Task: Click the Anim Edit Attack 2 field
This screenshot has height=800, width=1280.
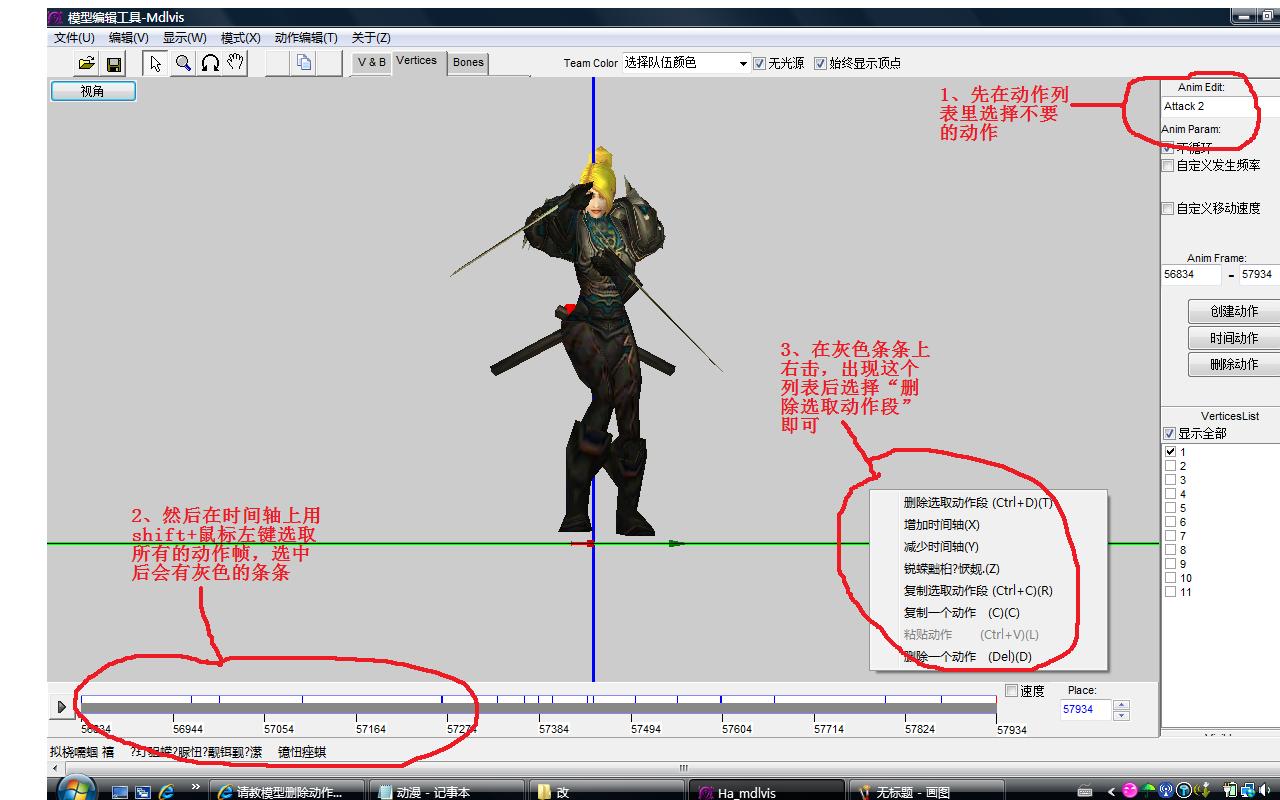Action: coord(1220,106)
